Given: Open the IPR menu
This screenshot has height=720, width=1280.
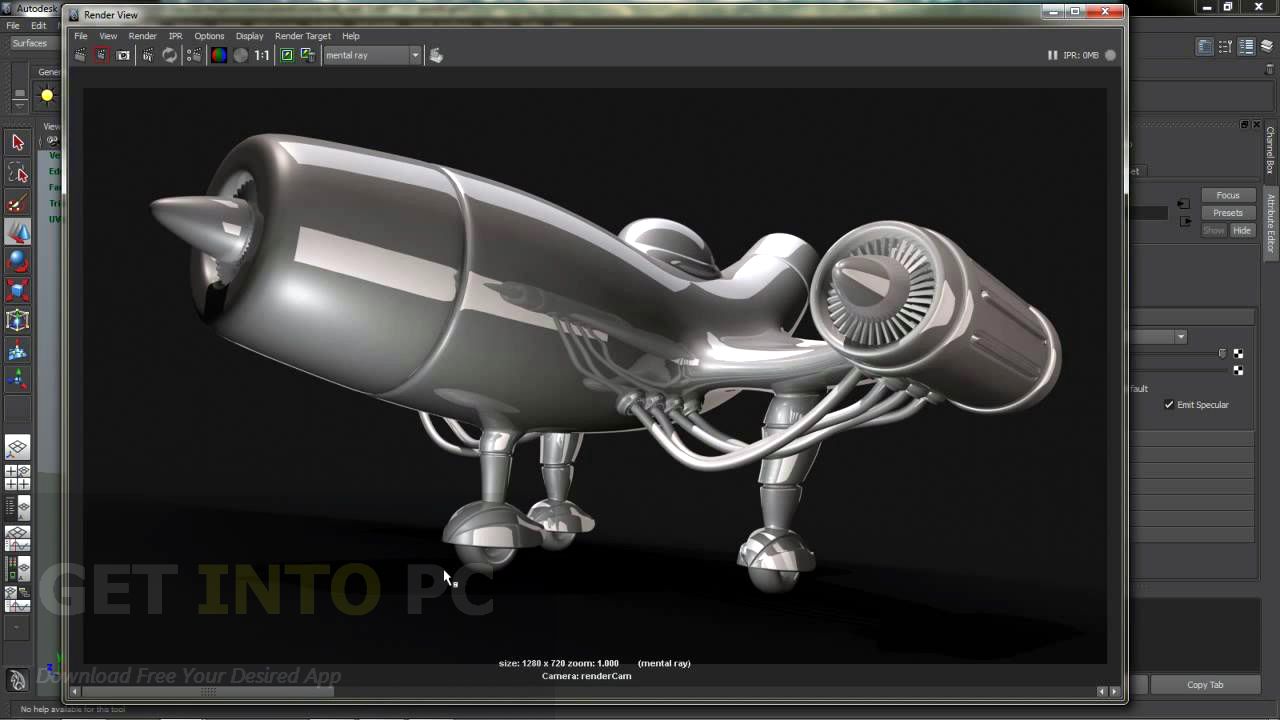Looking at the screenshot, I should point(175,36).
